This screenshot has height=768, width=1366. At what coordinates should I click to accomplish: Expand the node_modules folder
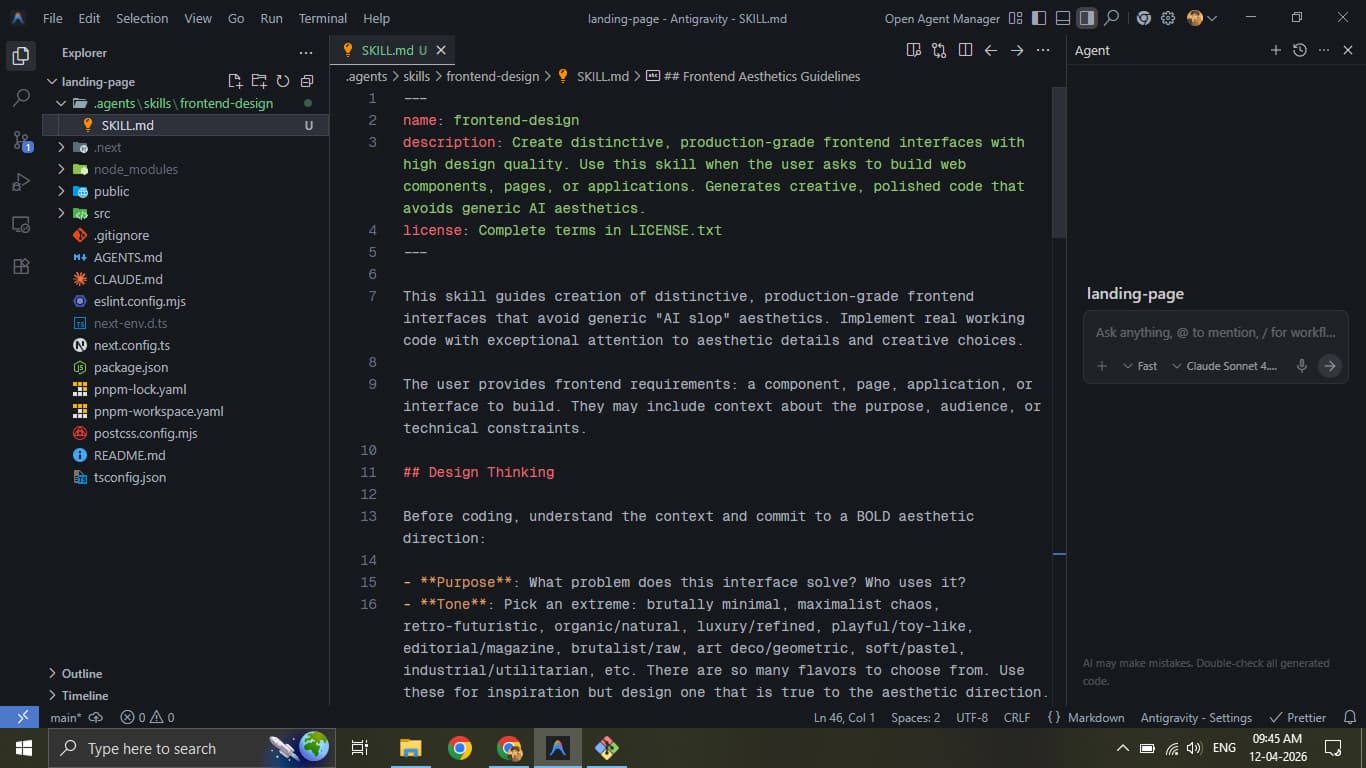[135, 169]
